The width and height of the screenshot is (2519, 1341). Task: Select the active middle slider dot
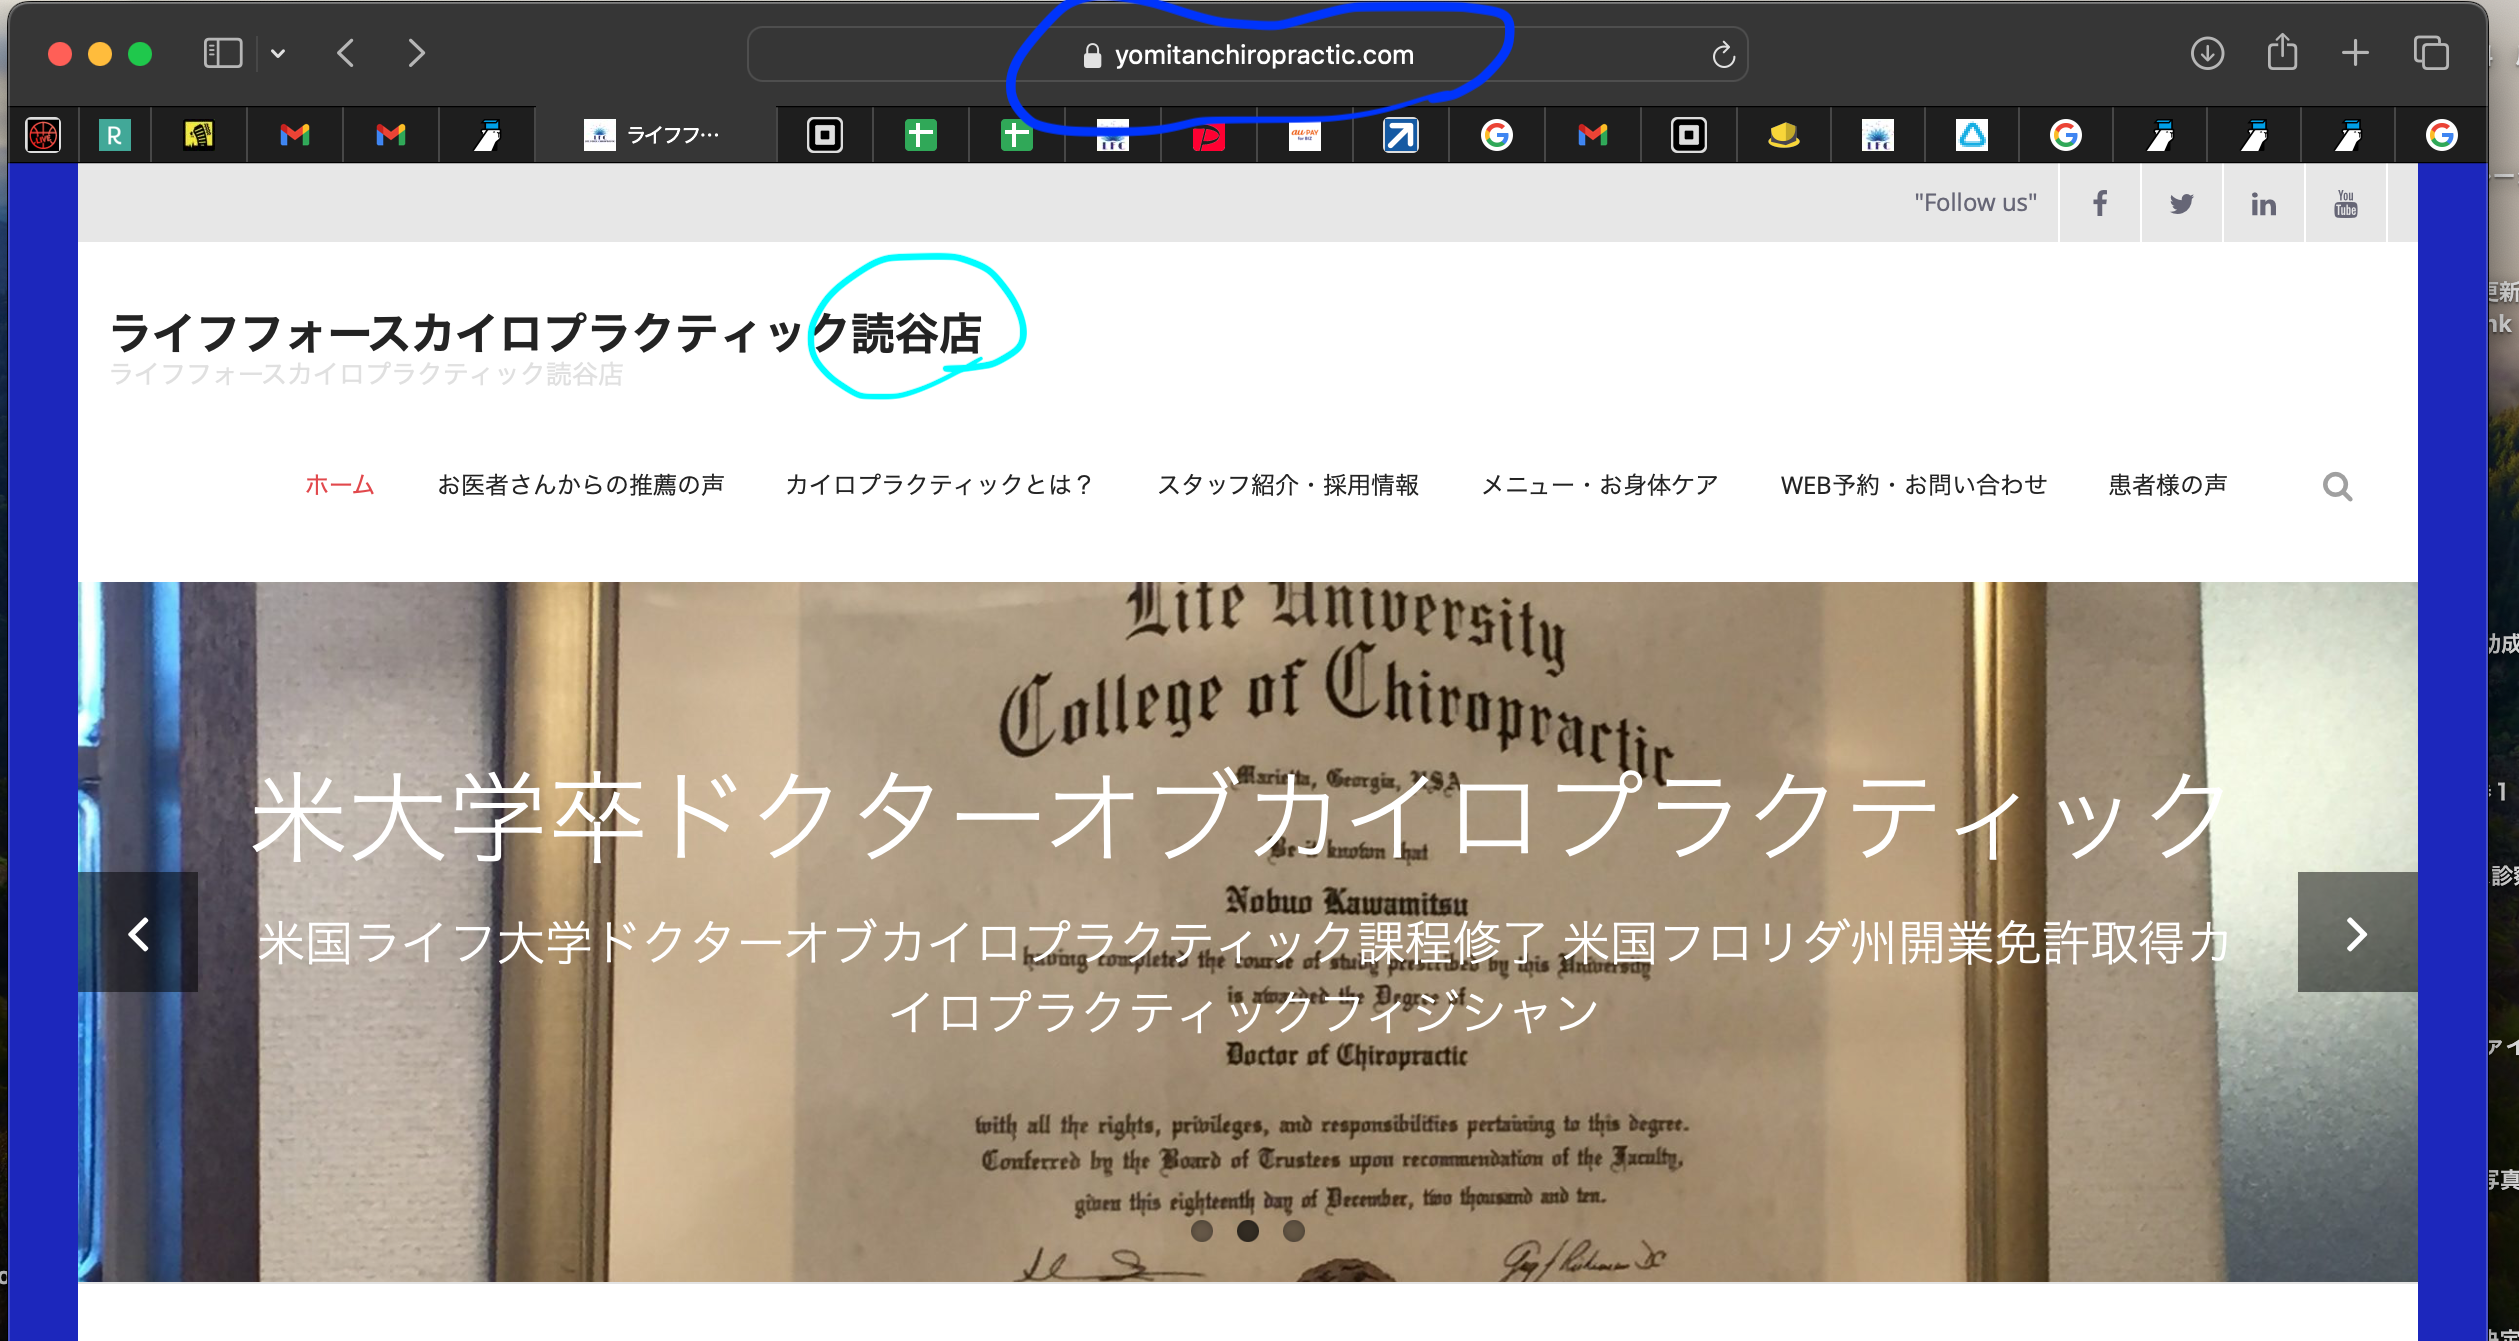1248,1231
